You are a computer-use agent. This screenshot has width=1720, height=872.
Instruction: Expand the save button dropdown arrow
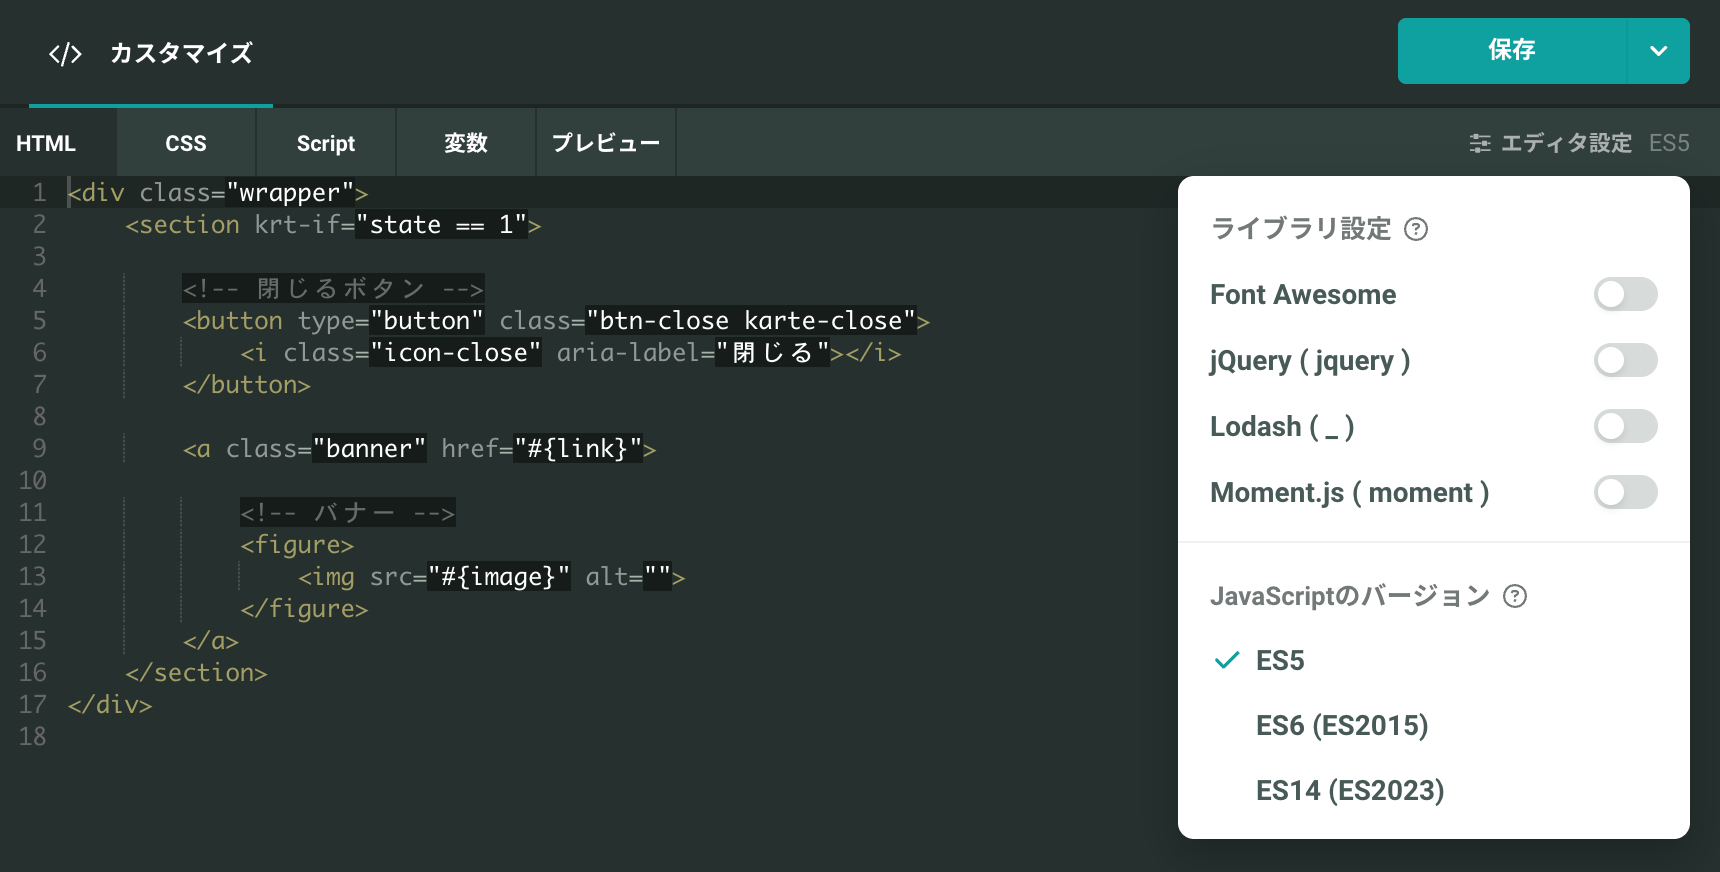click(1658, 51)
